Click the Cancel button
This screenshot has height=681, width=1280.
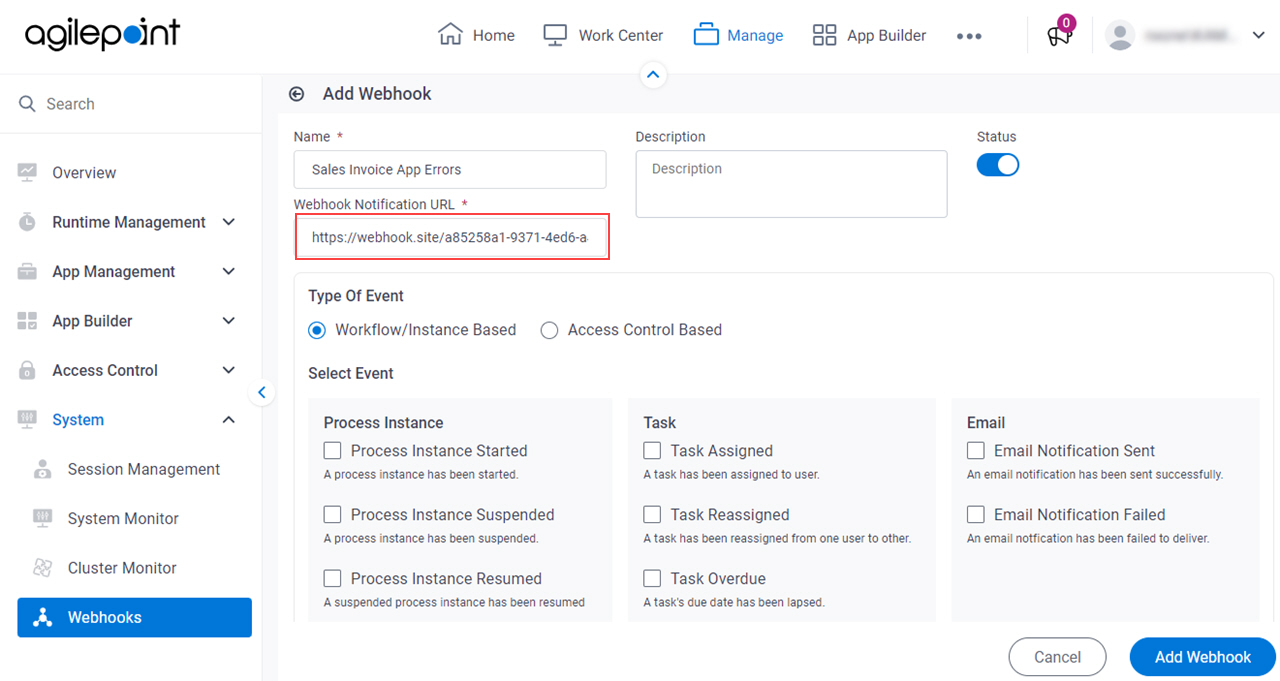pyautogui.click(x=1057, y=657)
